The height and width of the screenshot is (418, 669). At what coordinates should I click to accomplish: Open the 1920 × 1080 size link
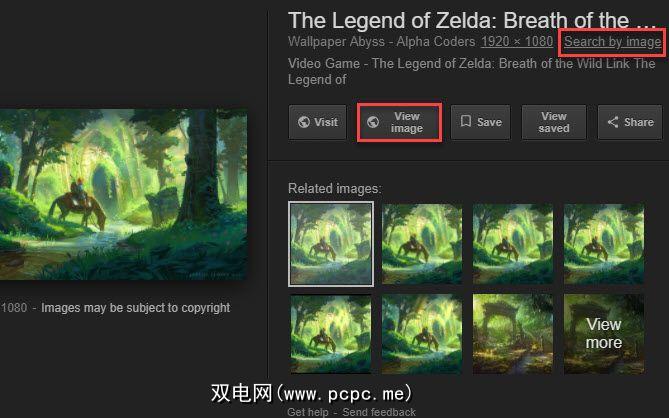click(x=517, y=42)
